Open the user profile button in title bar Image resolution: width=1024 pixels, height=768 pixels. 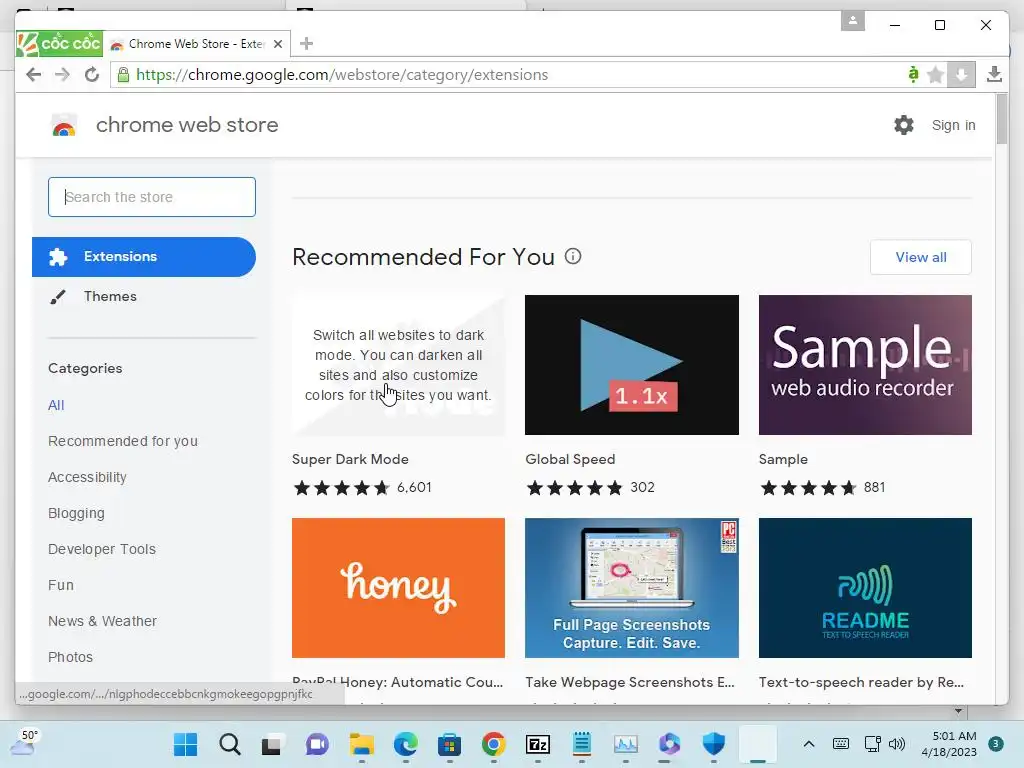852,21
